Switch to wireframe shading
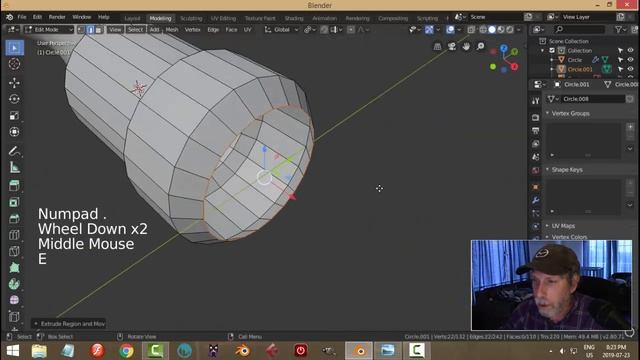The width and height of the screenshot is (640, 360). point(483,30)
